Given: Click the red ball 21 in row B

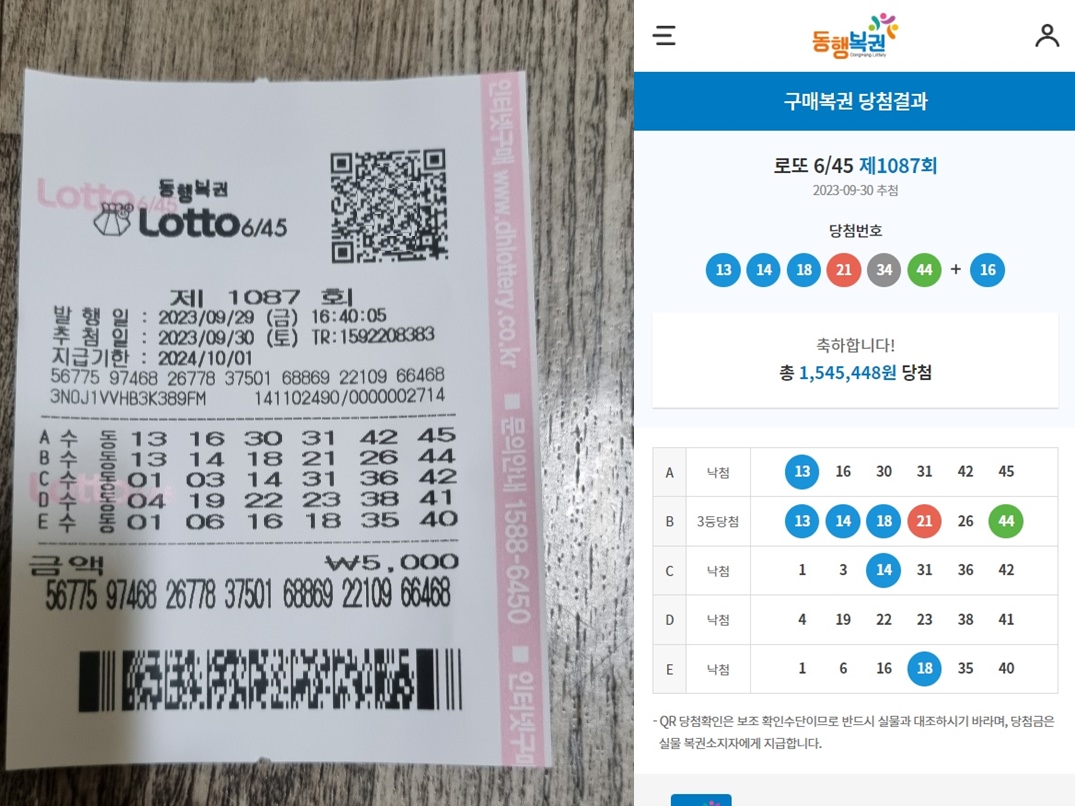Looking at the screenshot, I should coord(924,521).
